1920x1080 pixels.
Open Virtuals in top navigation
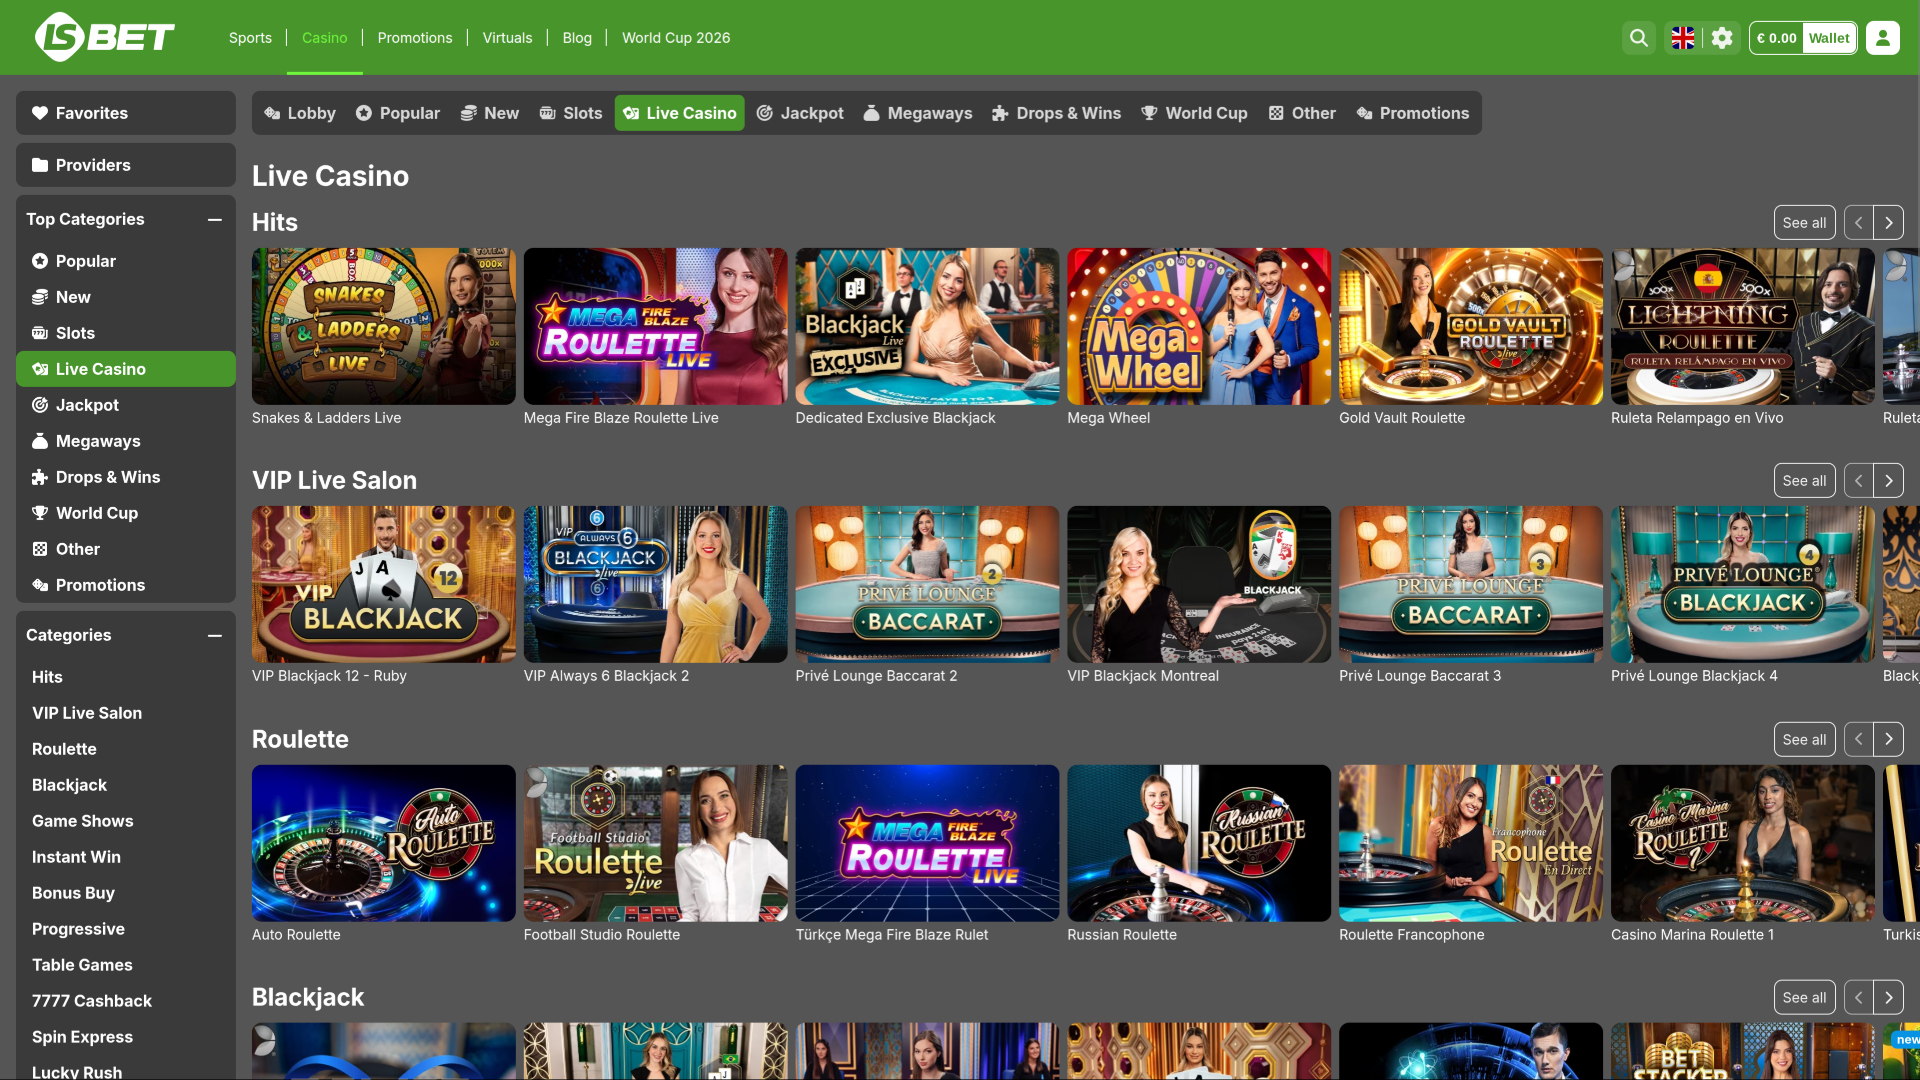coord(507,38)
